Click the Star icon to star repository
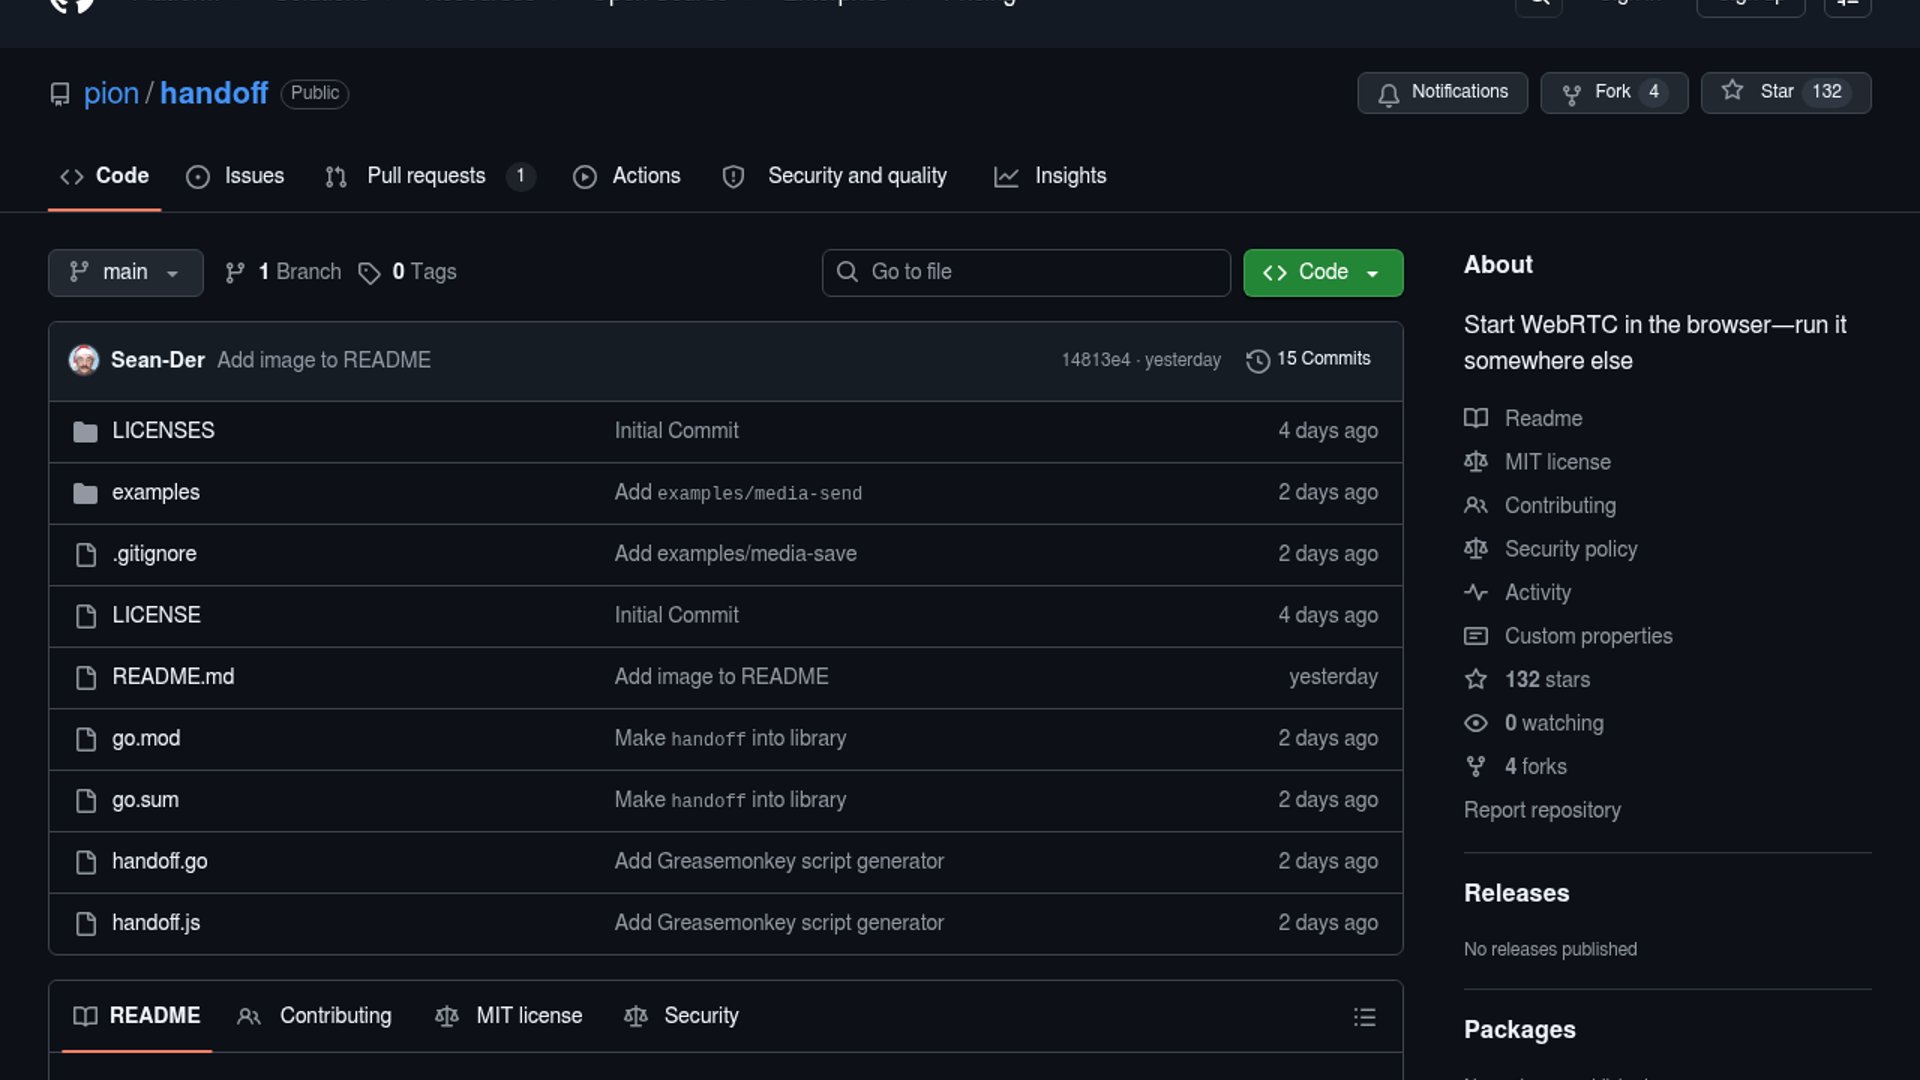The width and height of the screenshot is (1920, 1080). point(1732,91)
